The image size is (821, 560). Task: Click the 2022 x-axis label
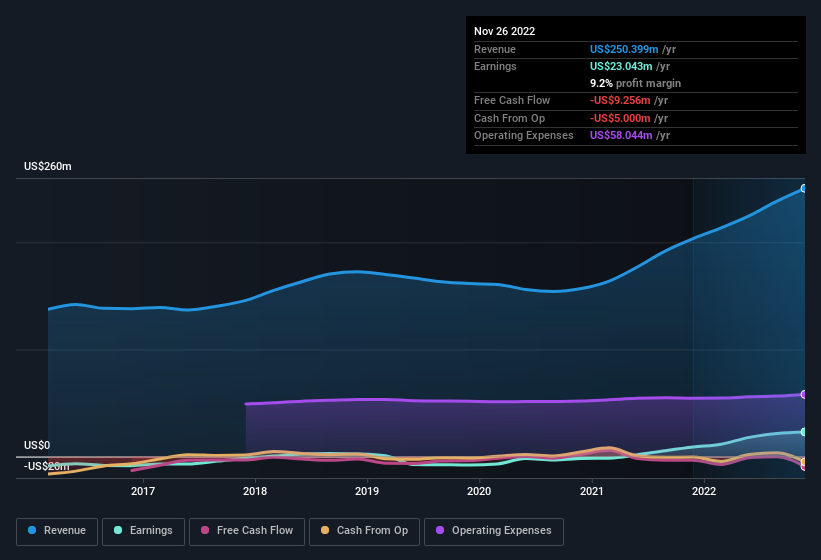[x=704, y=491]
